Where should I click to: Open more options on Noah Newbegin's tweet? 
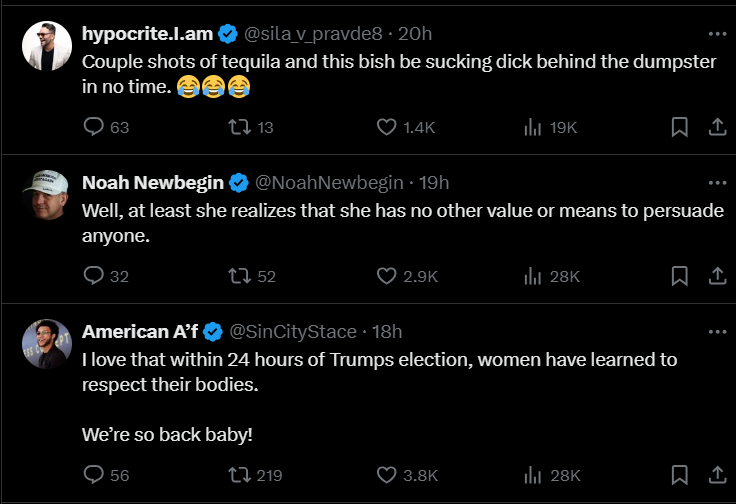pyautogui.click(x=716, y=183)
